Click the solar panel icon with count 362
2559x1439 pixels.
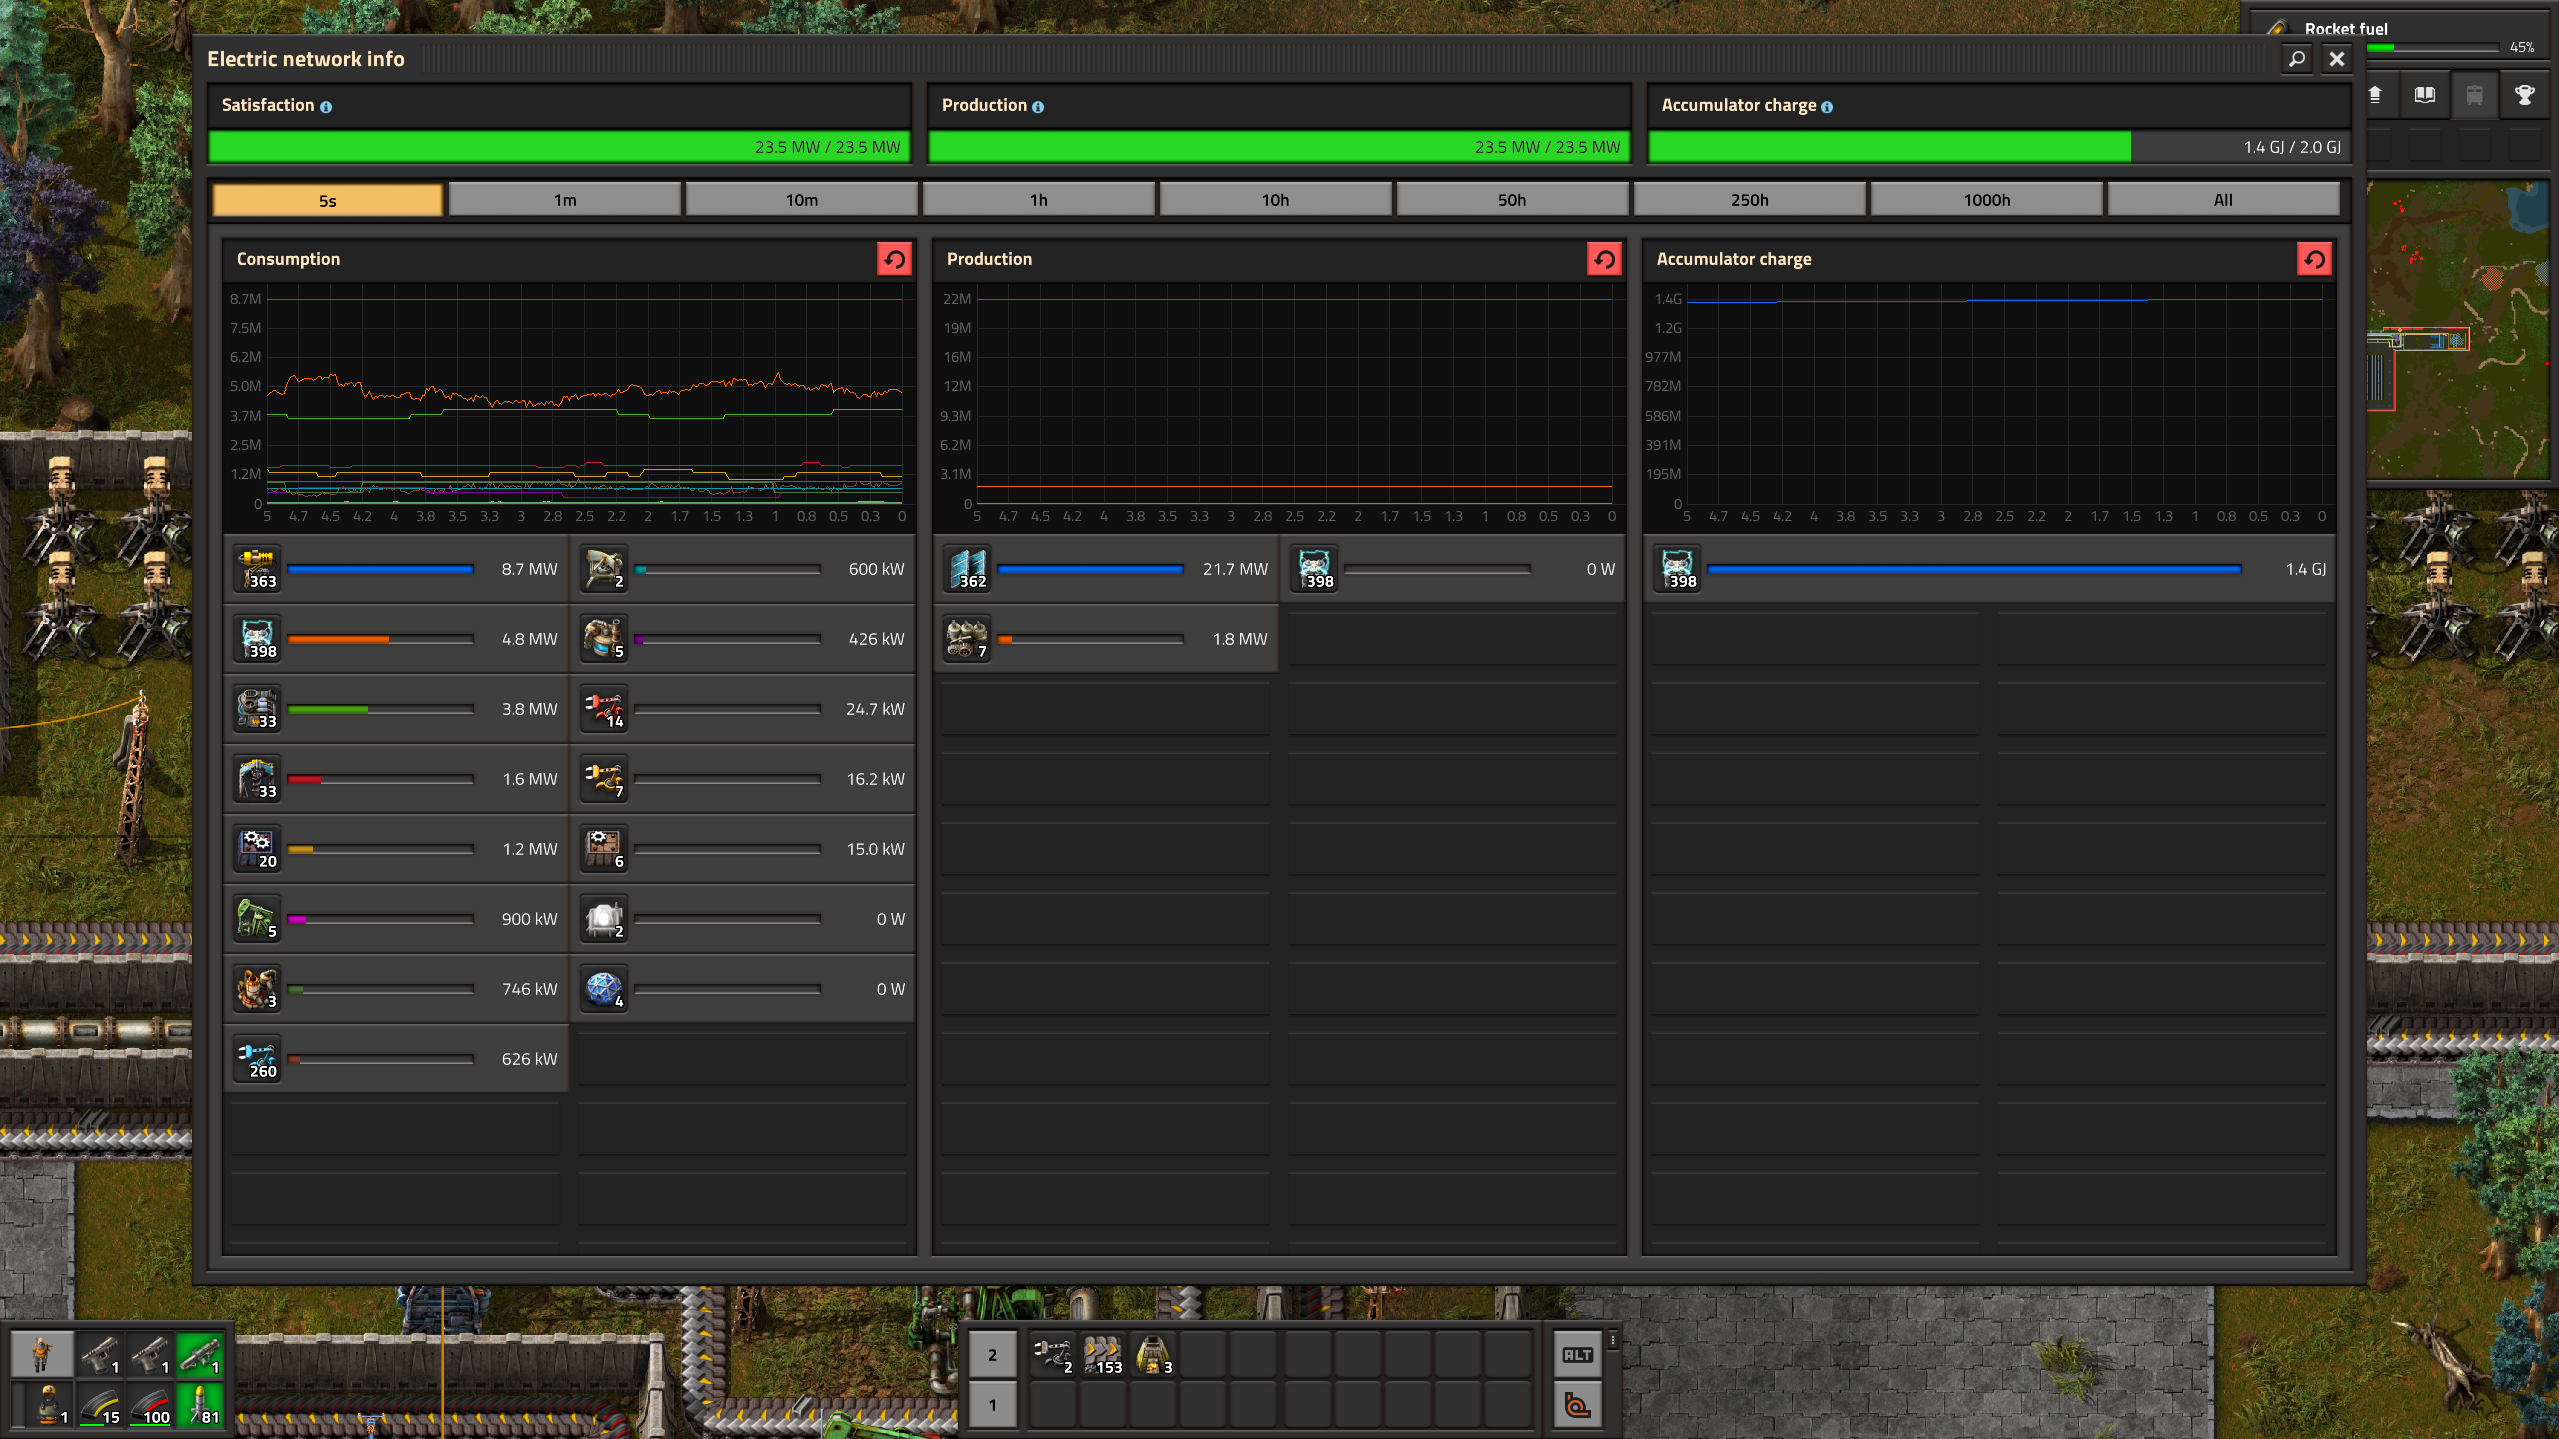click(967, 568)
